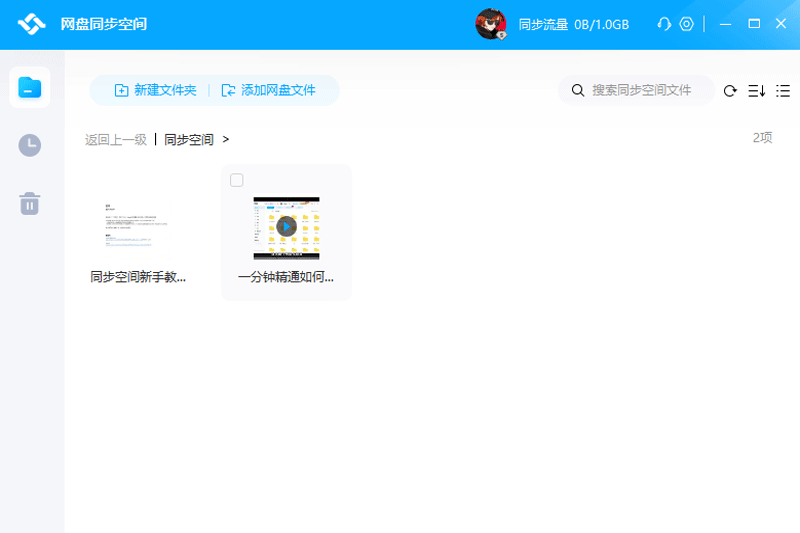Click the 同步流量 0B/1.0GB usage indicator
Image resolution: width=800 pixels, height=533 pixels.
tap(574, 24)
